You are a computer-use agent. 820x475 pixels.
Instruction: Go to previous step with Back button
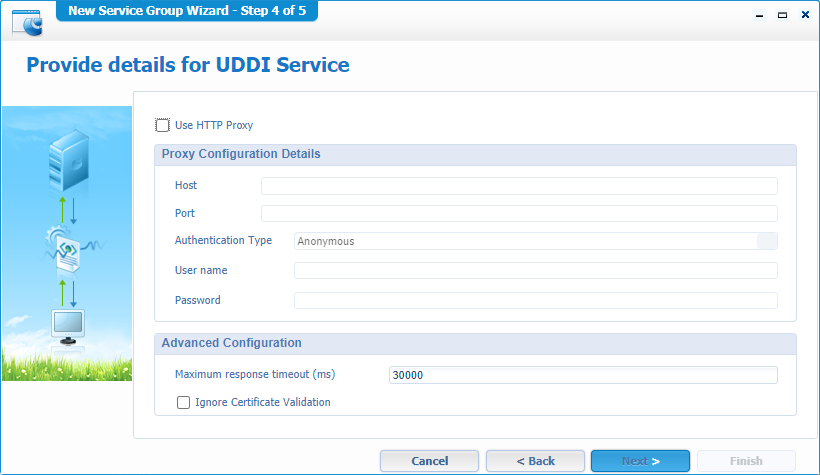[535, 461]
